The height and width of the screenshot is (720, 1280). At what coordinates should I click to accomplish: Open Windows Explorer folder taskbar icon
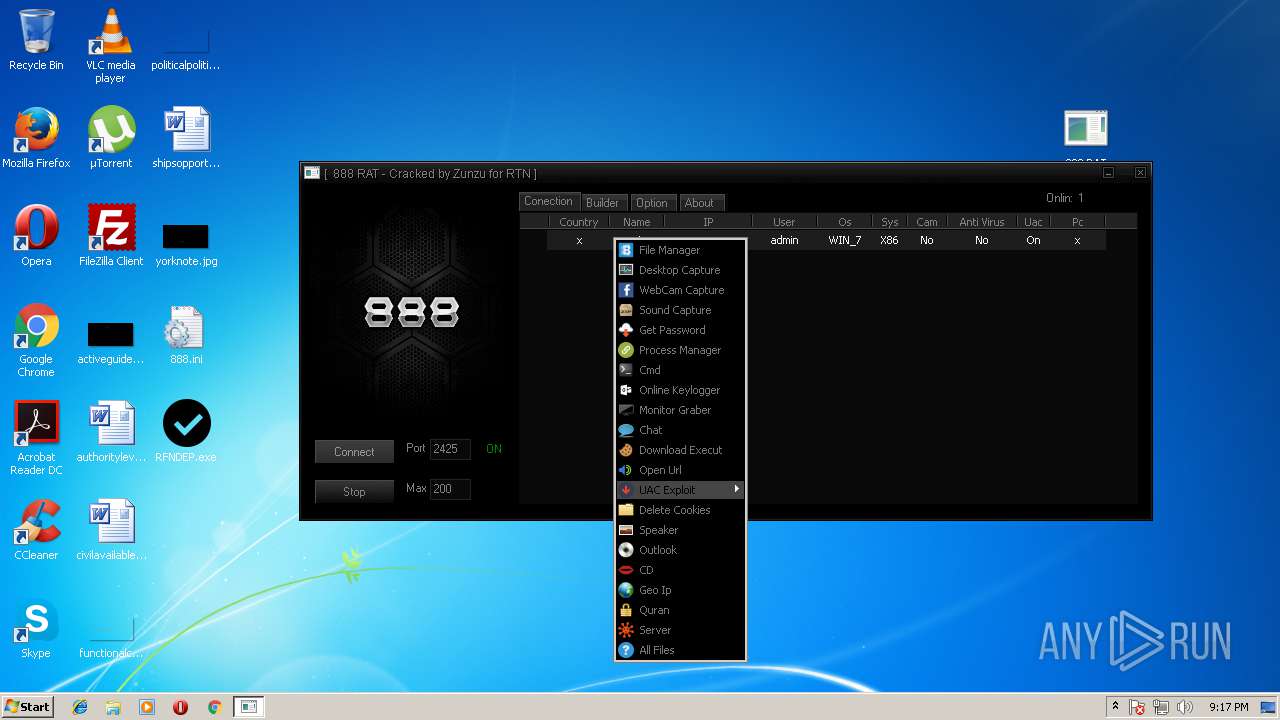[x=113, y=707]
